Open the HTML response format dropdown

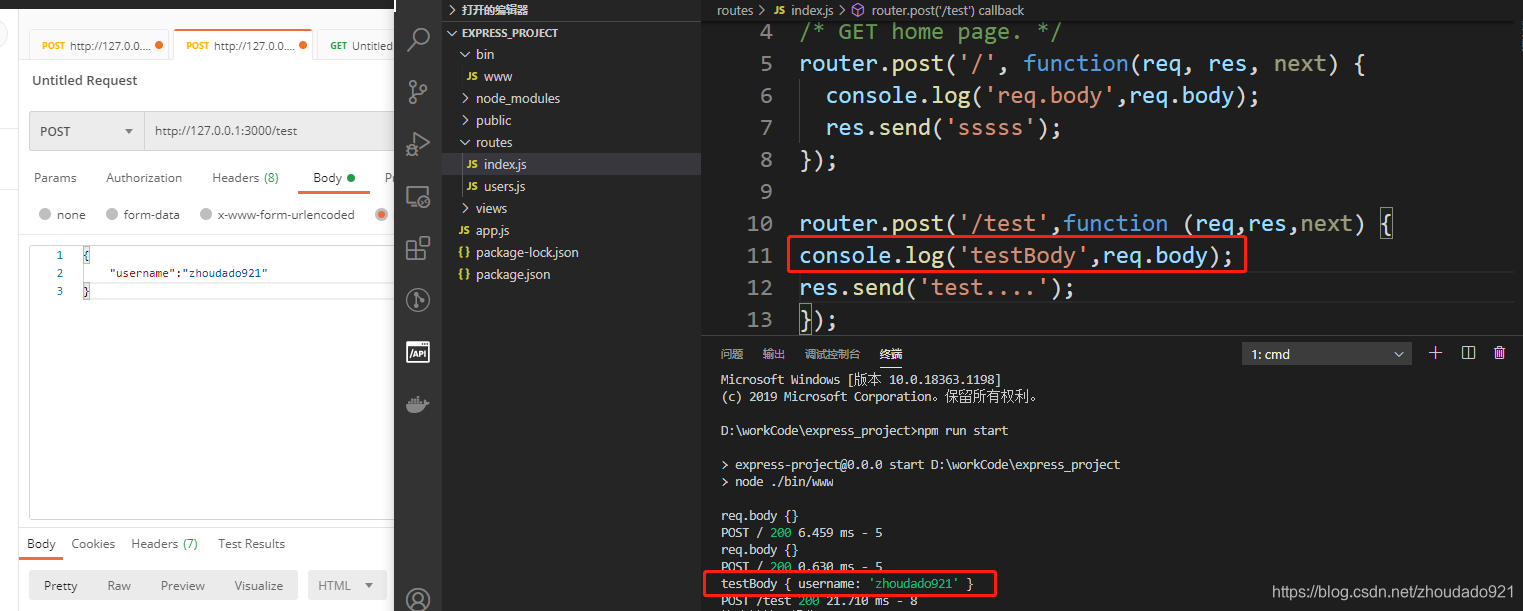(x=346, y=585)
